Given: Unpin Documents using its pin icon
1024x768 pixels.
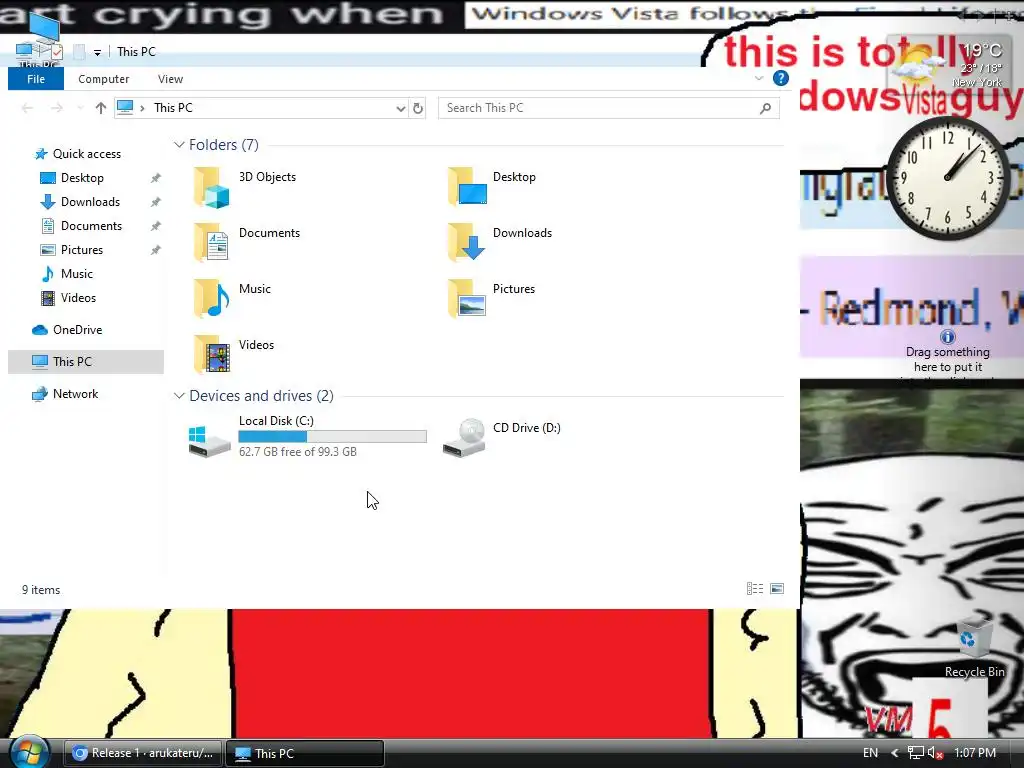Looking at the screenshot, I should (x=155, y=226).
